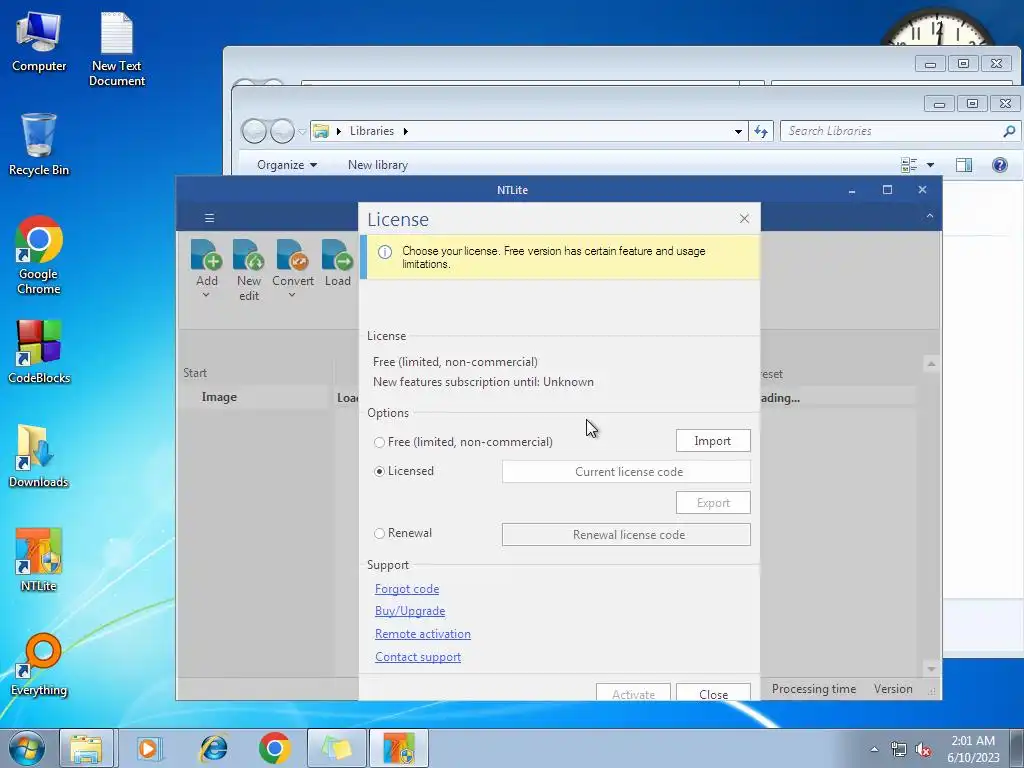This screenshot has height=768, width=1024.
Task: Select the Downloads desktop shortcut
Action: point(39,456)
